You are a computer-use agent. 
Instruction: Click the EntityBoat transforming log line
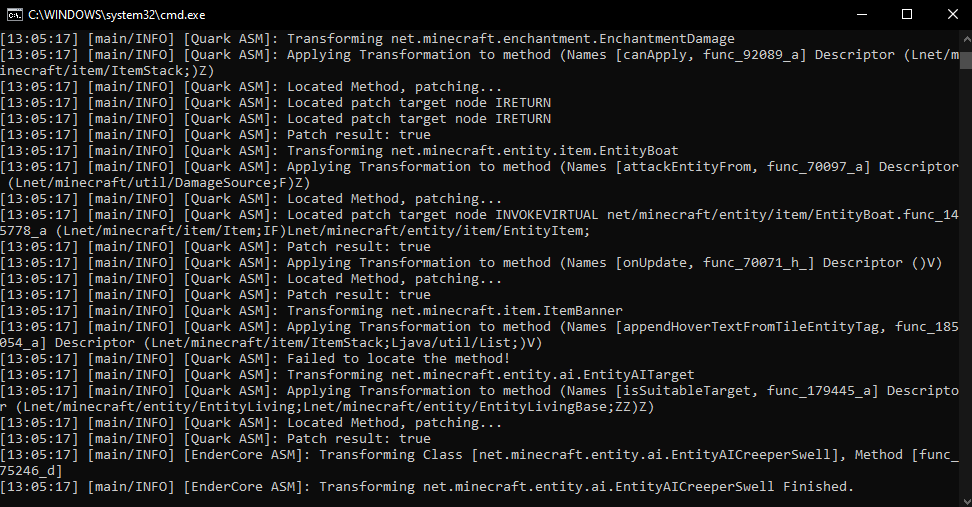coord(339,151)
